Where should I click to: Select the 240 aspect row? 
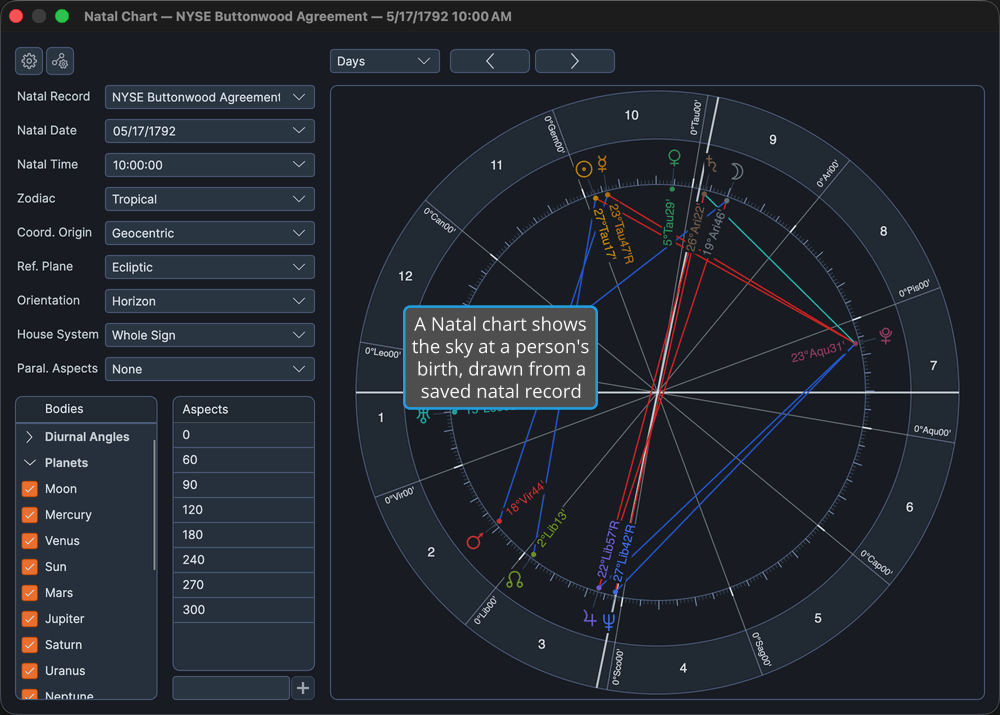pos(244,559)
